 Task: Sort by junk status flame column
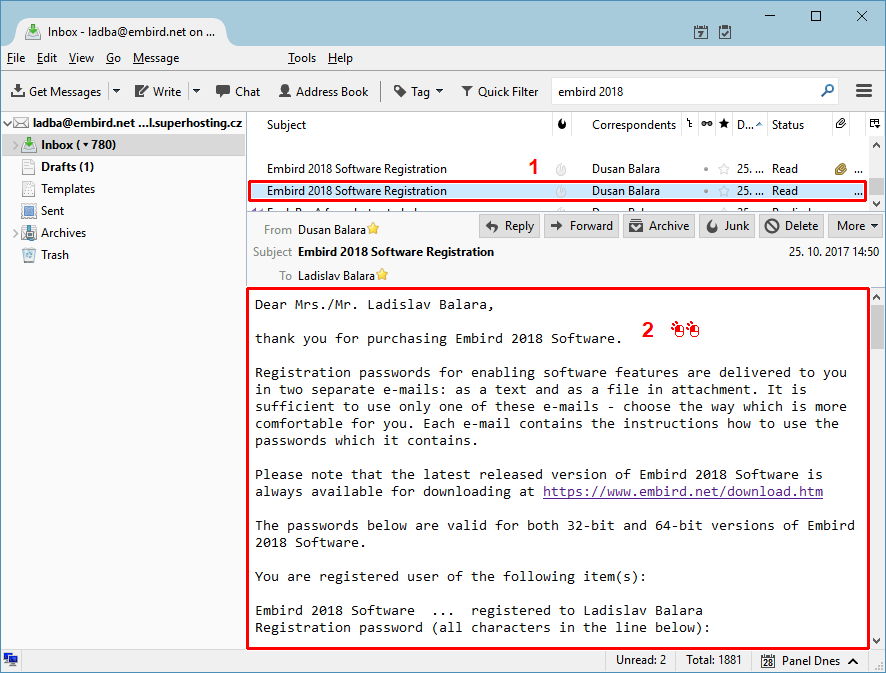point(562,124)
